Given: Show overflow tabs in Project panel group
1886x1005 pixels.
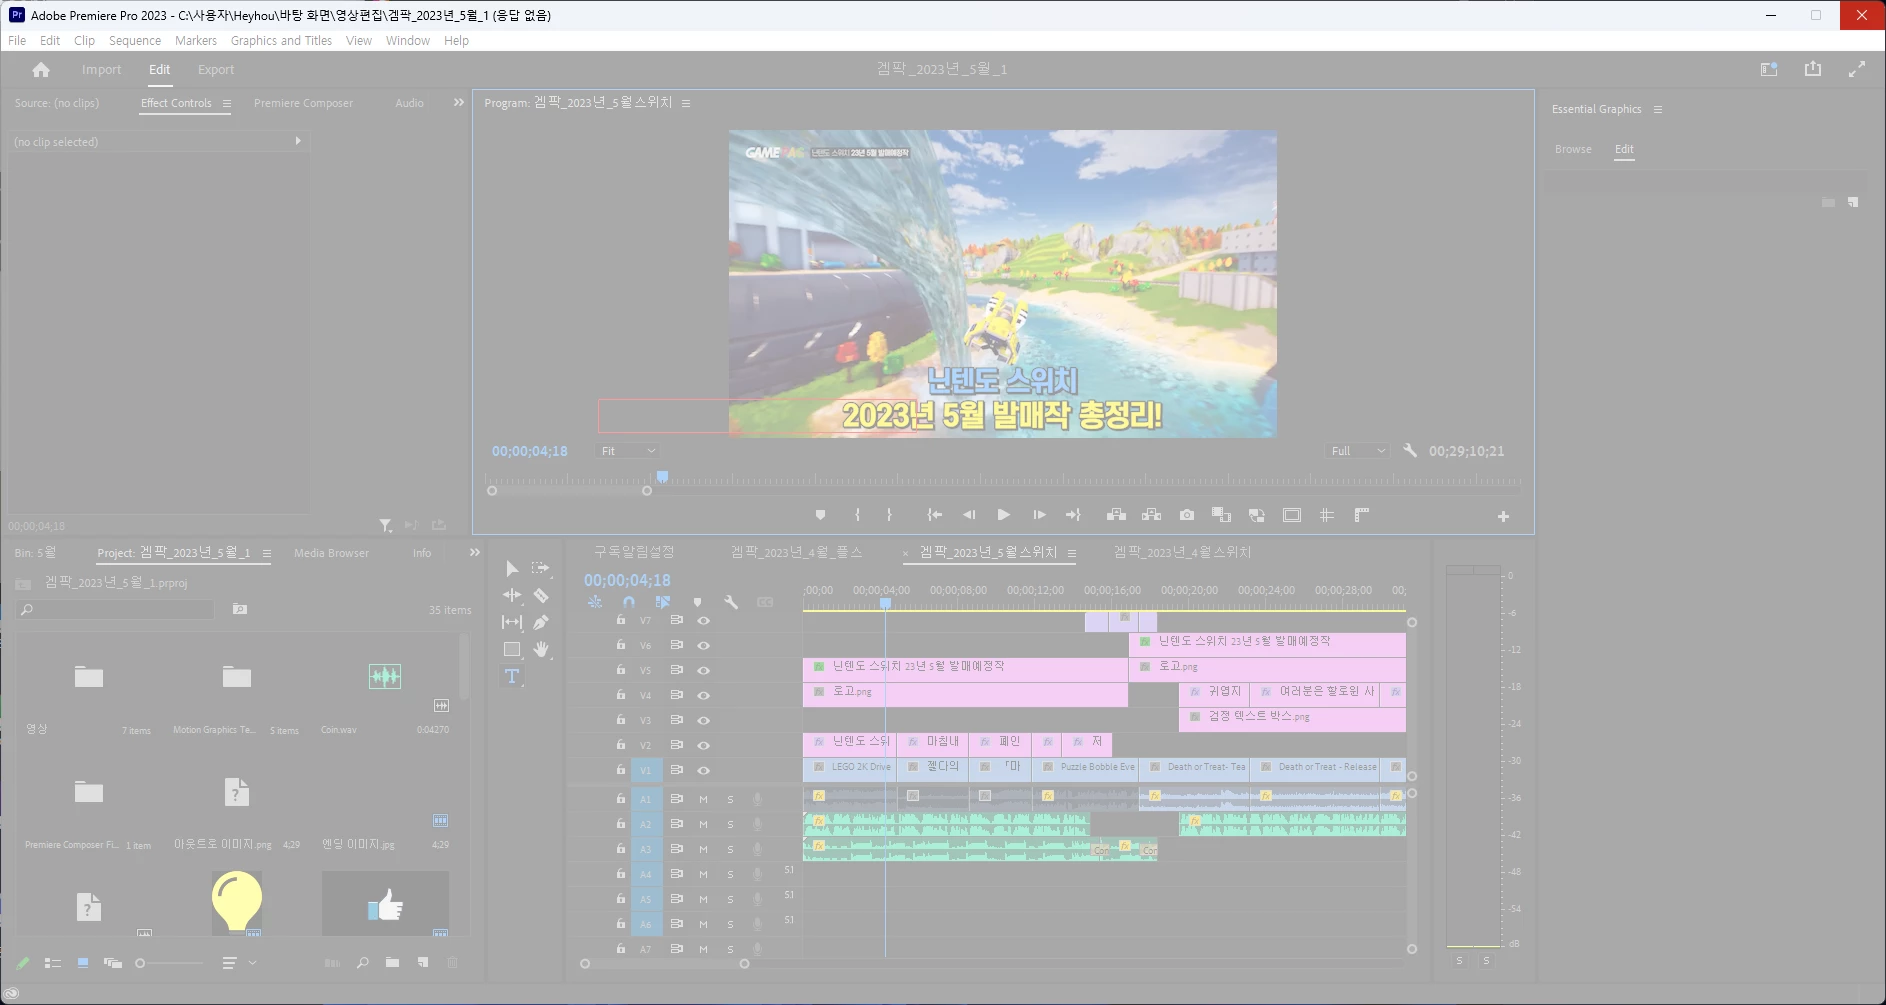Looking at the screenshot, I should pos(475,552).
